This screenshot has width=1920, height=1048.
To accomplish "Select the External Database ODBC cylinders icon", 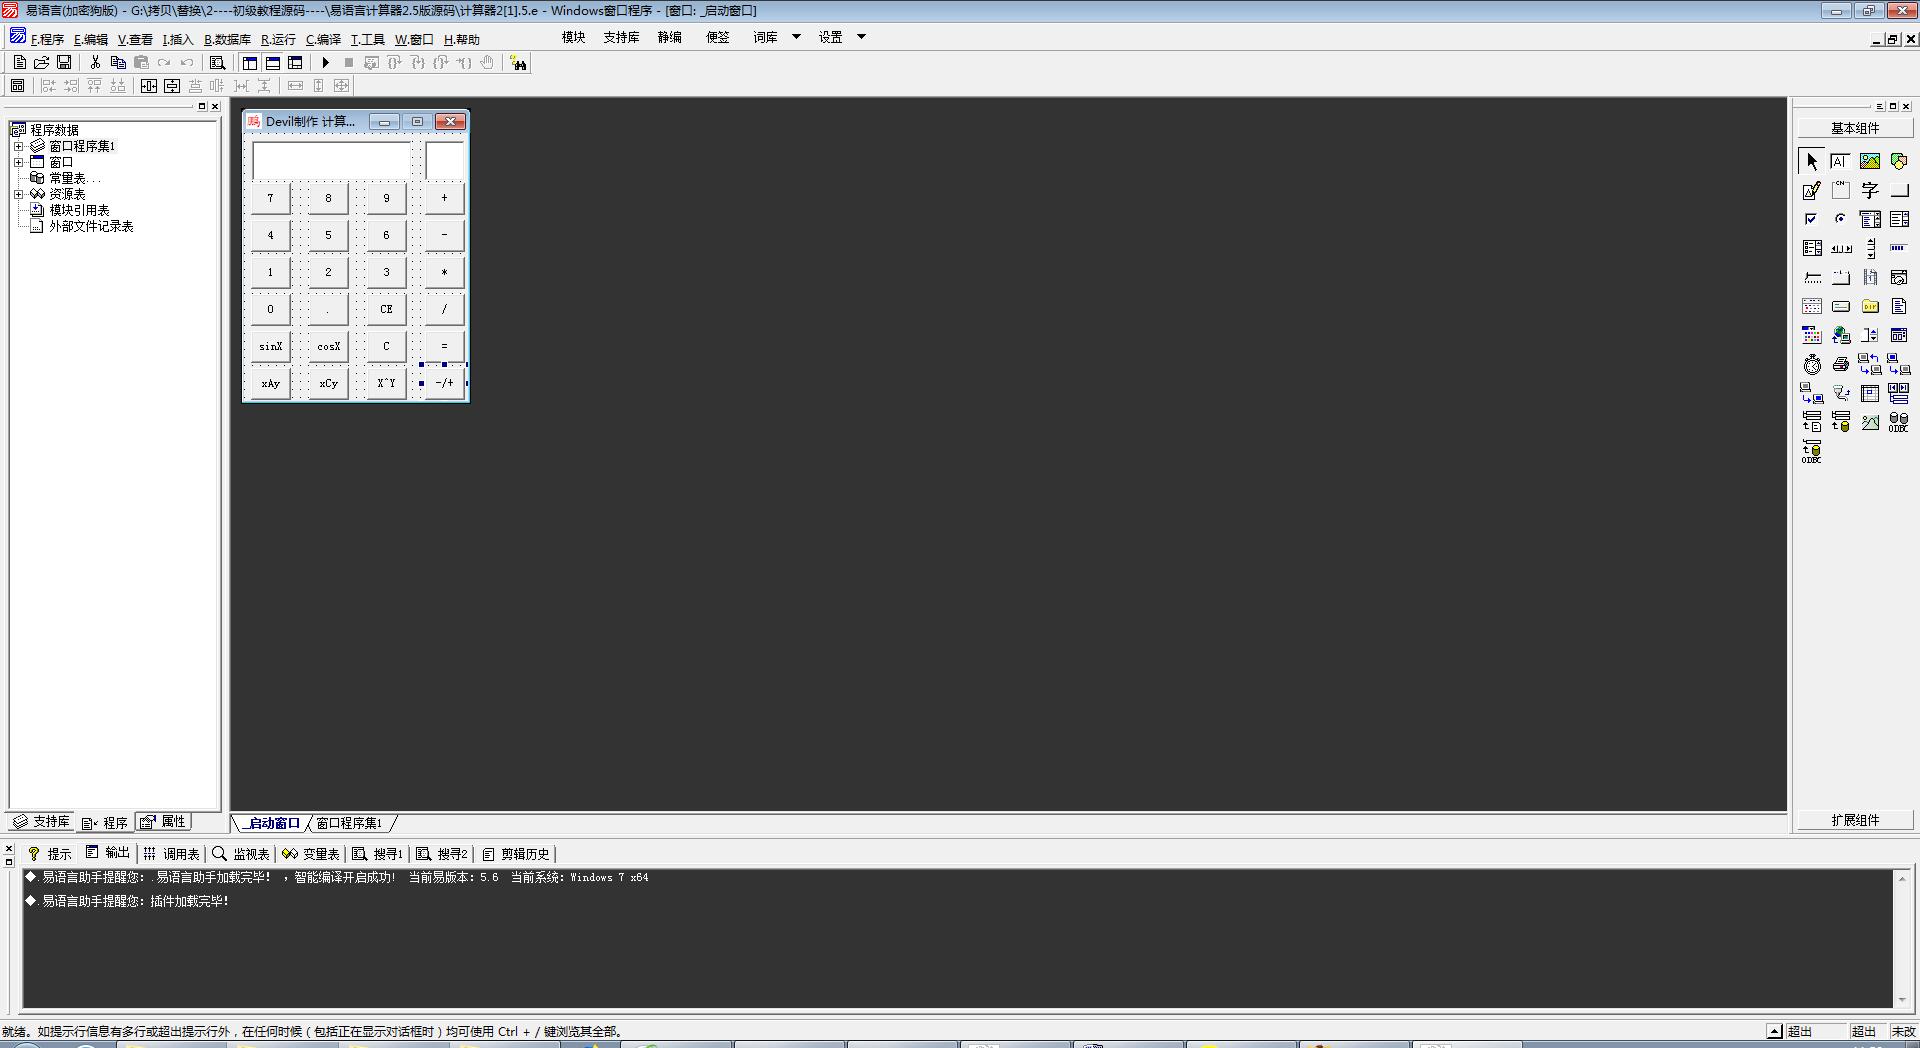I will 1899,422.
